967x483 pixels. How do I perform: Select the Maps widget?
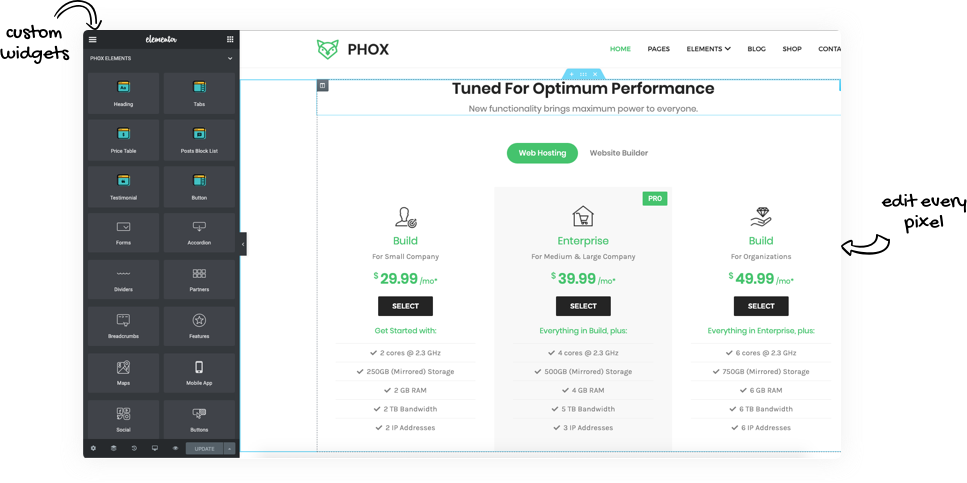pos(123,373)
